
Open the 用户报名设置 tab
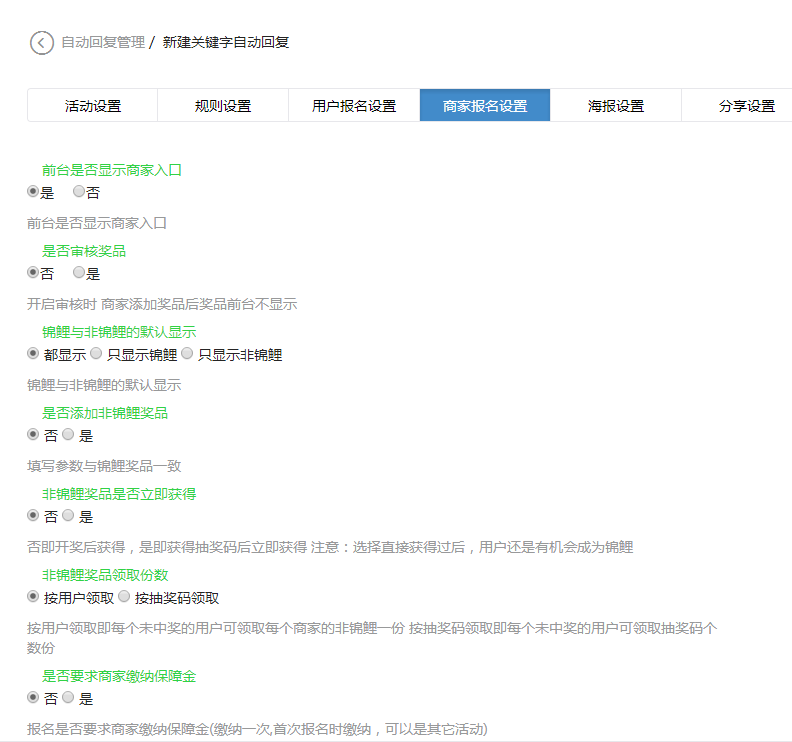[354, 106]
